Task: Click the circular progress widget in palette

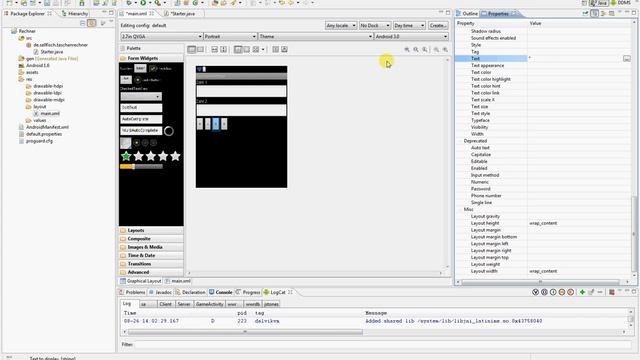Action: tap(169, 131)
